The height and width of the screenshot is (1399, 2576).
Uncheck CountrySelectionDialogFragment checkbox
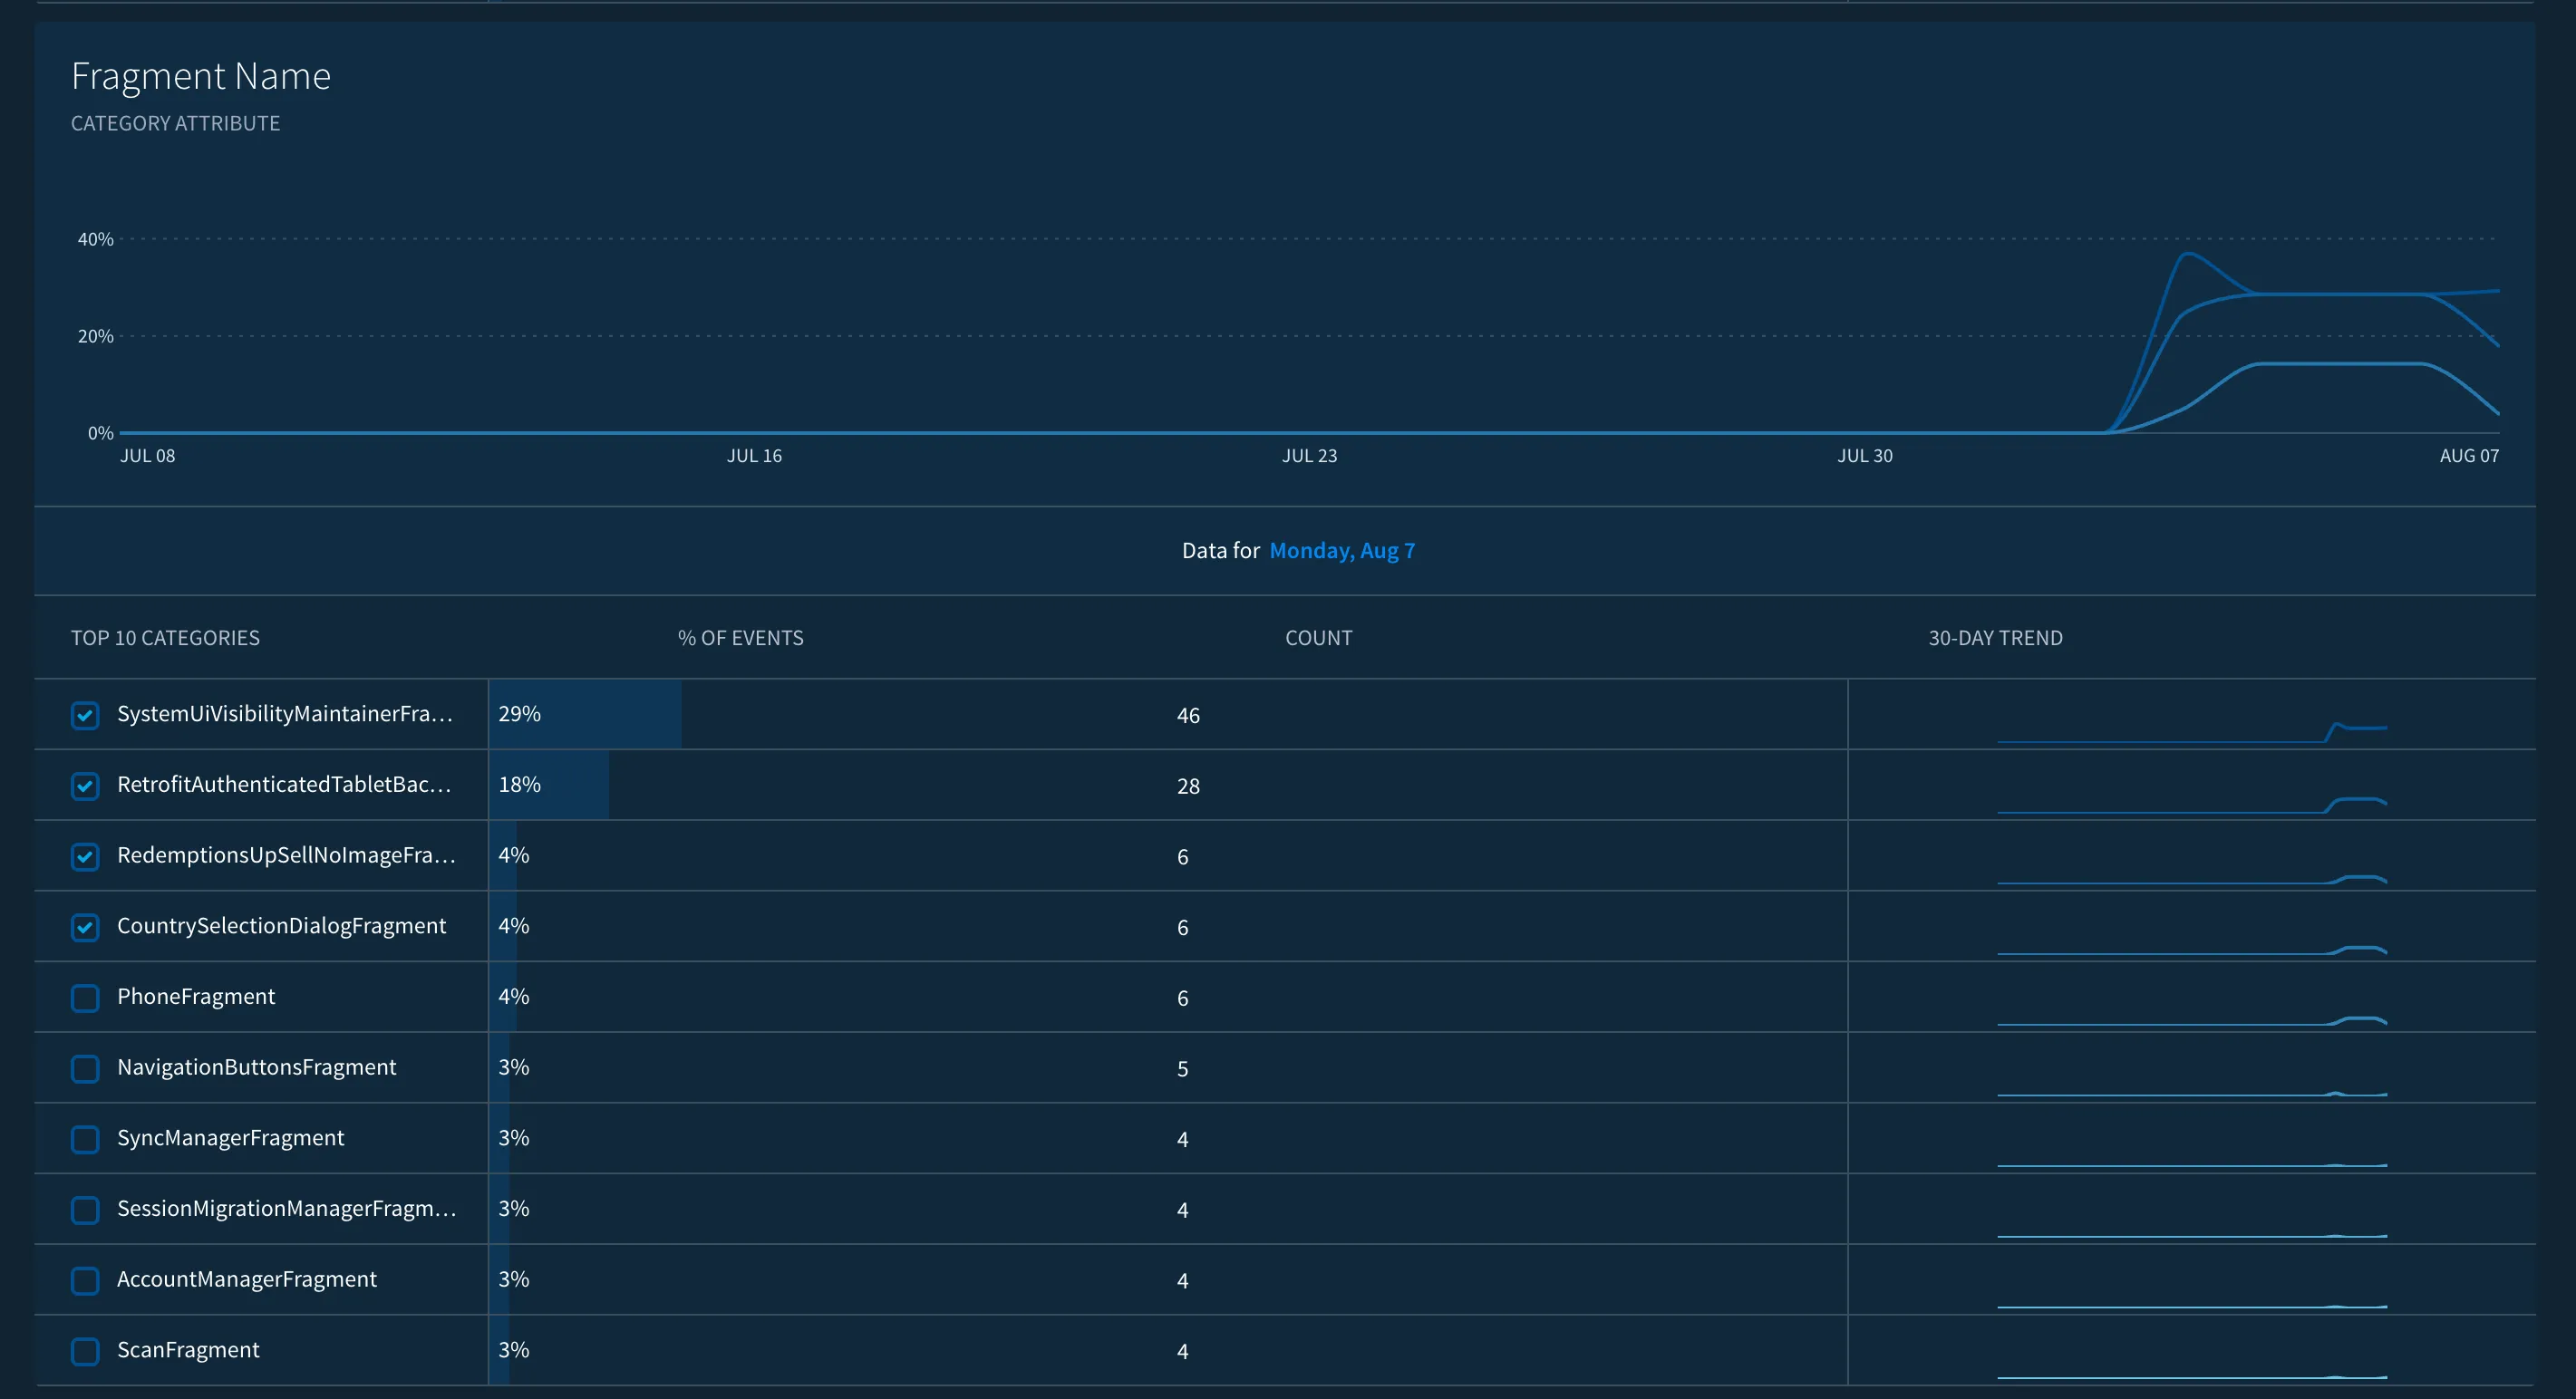[85, 927]
